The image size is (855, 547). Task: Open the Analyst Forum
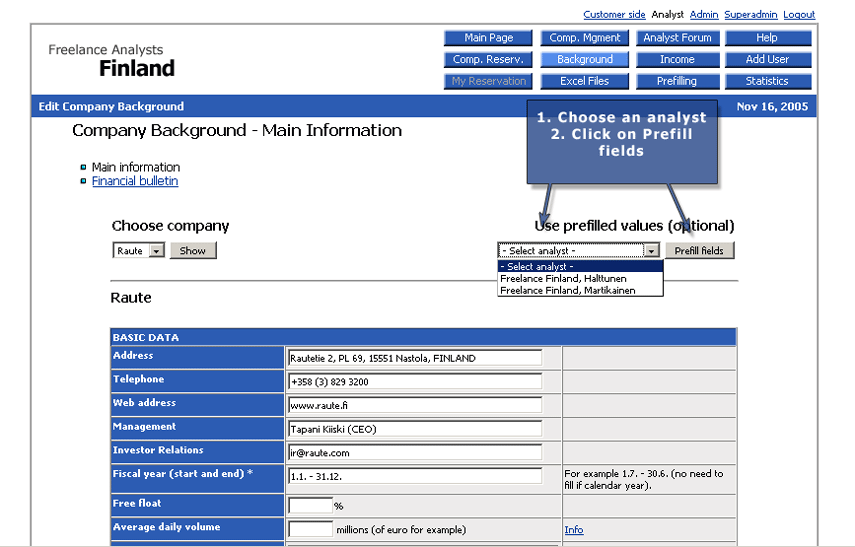[x=678, y=38]
